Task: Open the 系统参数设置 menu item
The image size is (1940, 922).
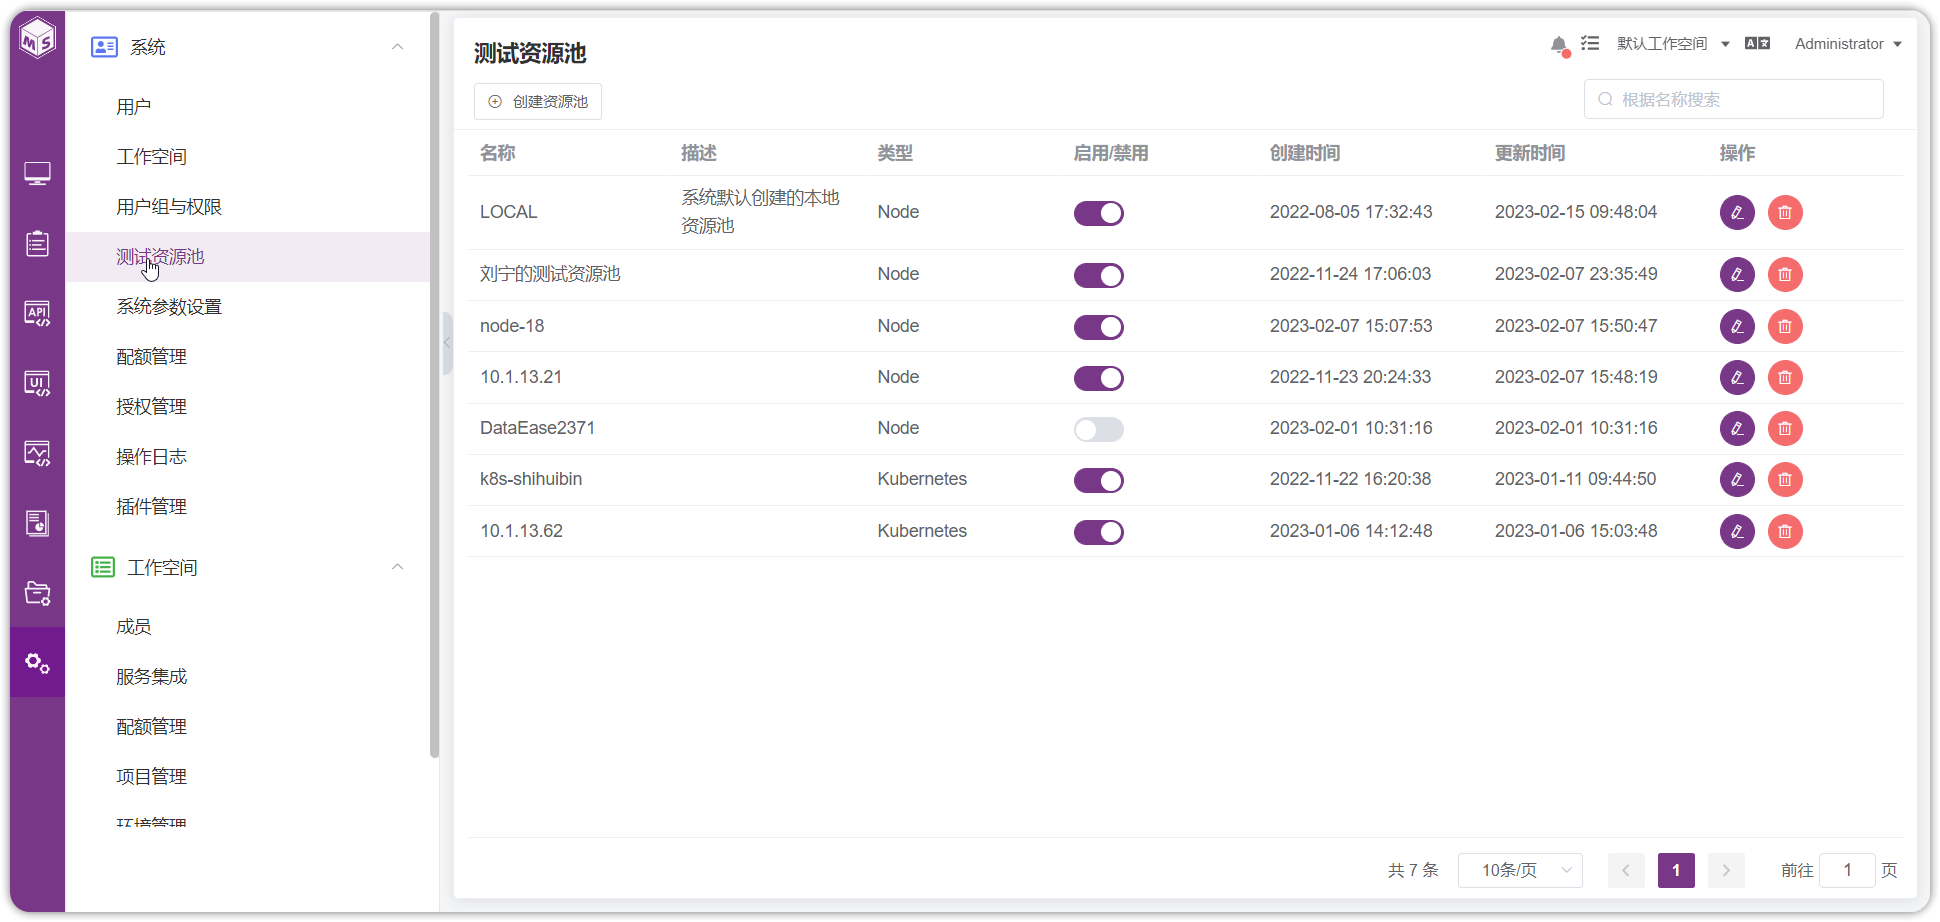Action: click(169, 307)
